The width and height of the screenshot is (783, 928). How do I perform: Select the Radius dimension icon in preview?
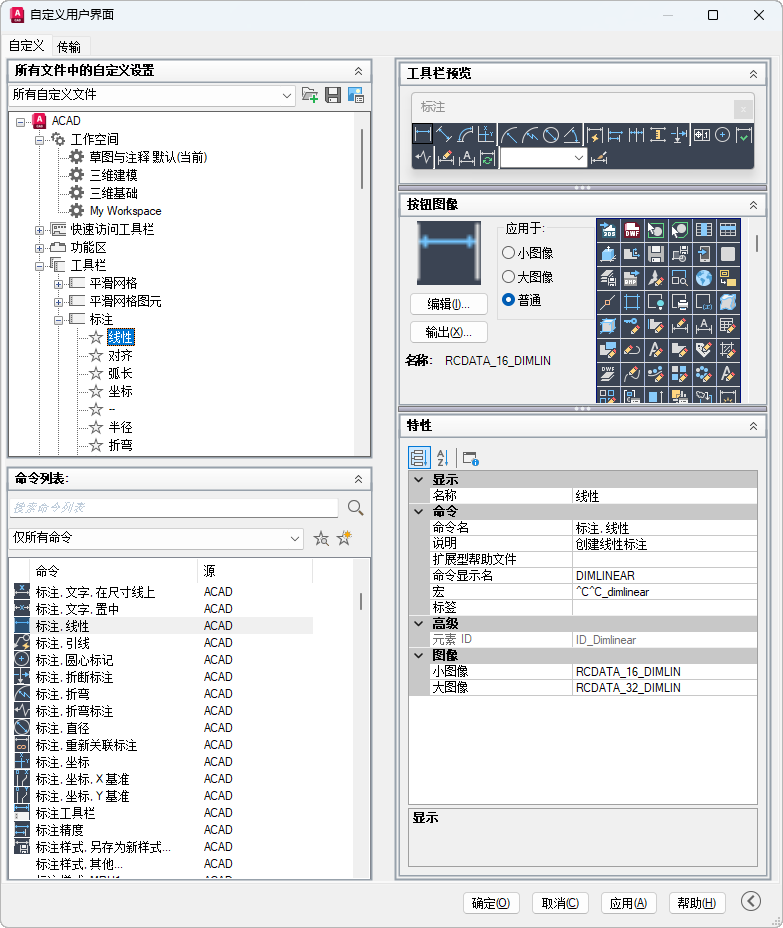click(509, 135)
